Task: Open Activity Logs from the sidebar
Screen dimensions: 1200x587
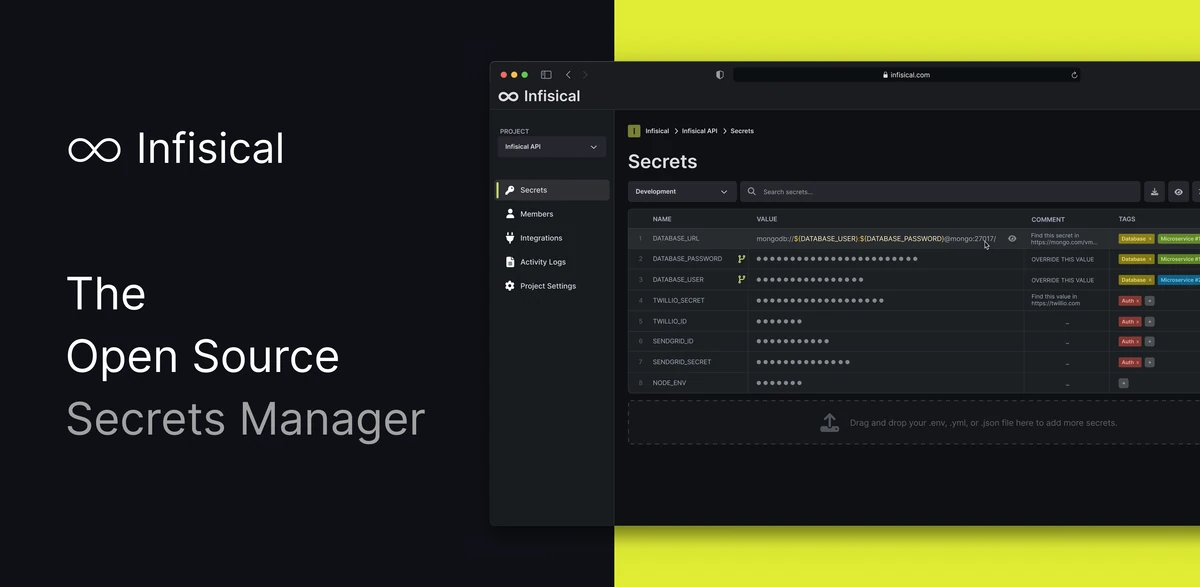Action: tap(542, 262)
